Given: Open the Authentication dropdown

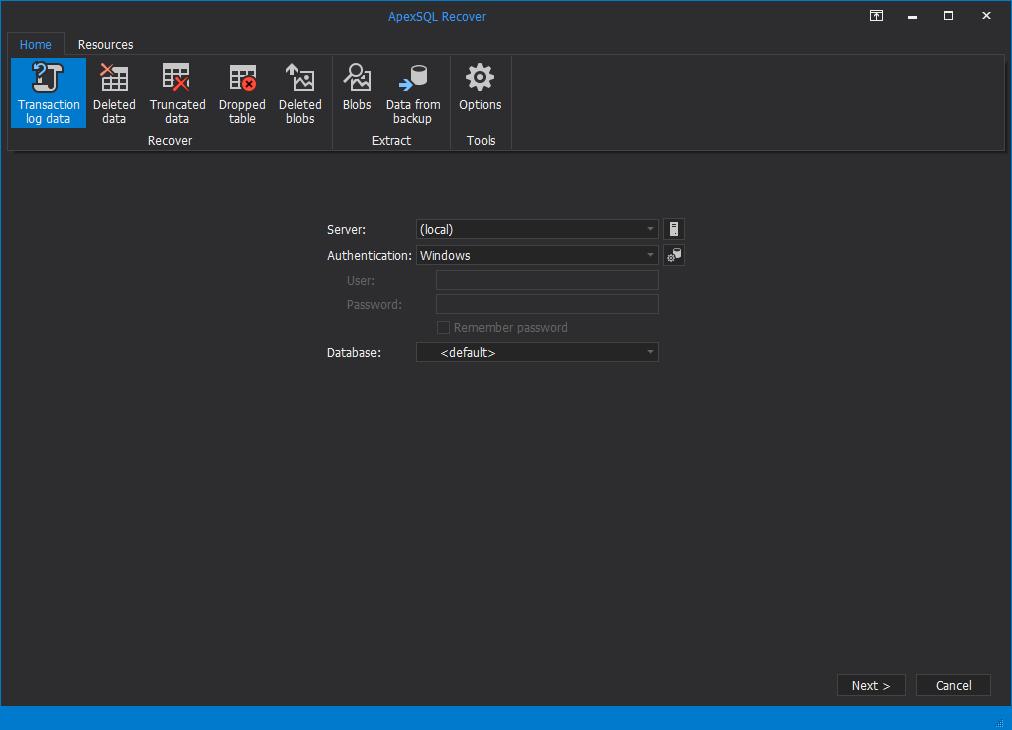Looking at the screenshot, I should click(x=650, y=256).
